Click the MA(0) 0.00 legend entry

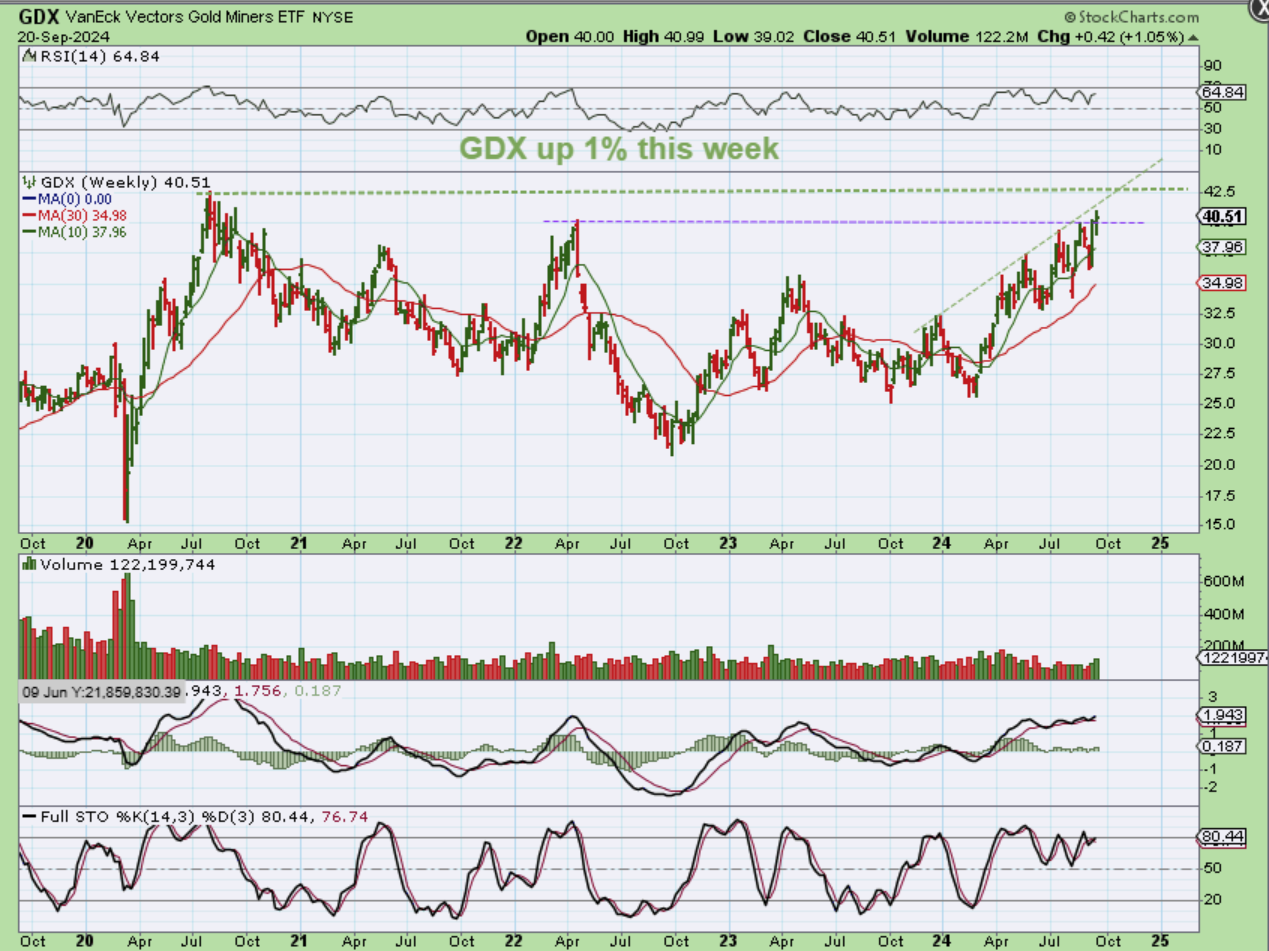coord(69,199)
